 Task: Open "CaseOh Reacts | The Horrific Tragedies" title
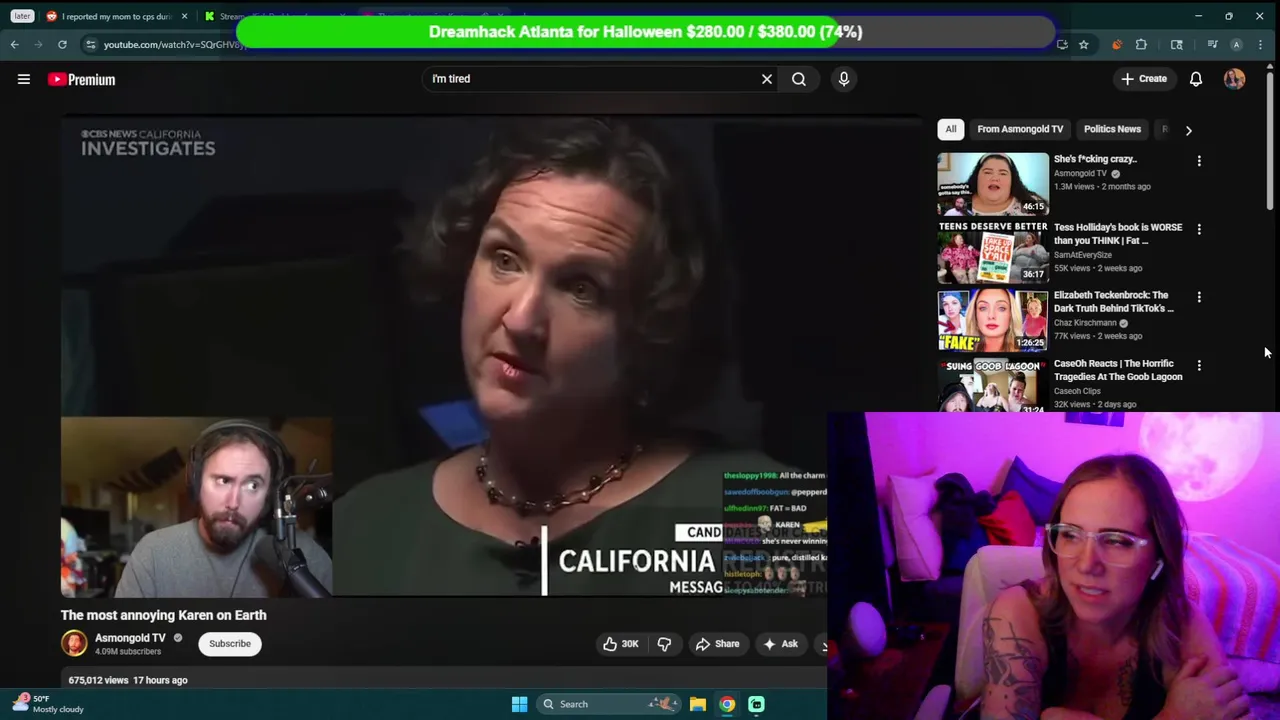tap(1118, 370)
